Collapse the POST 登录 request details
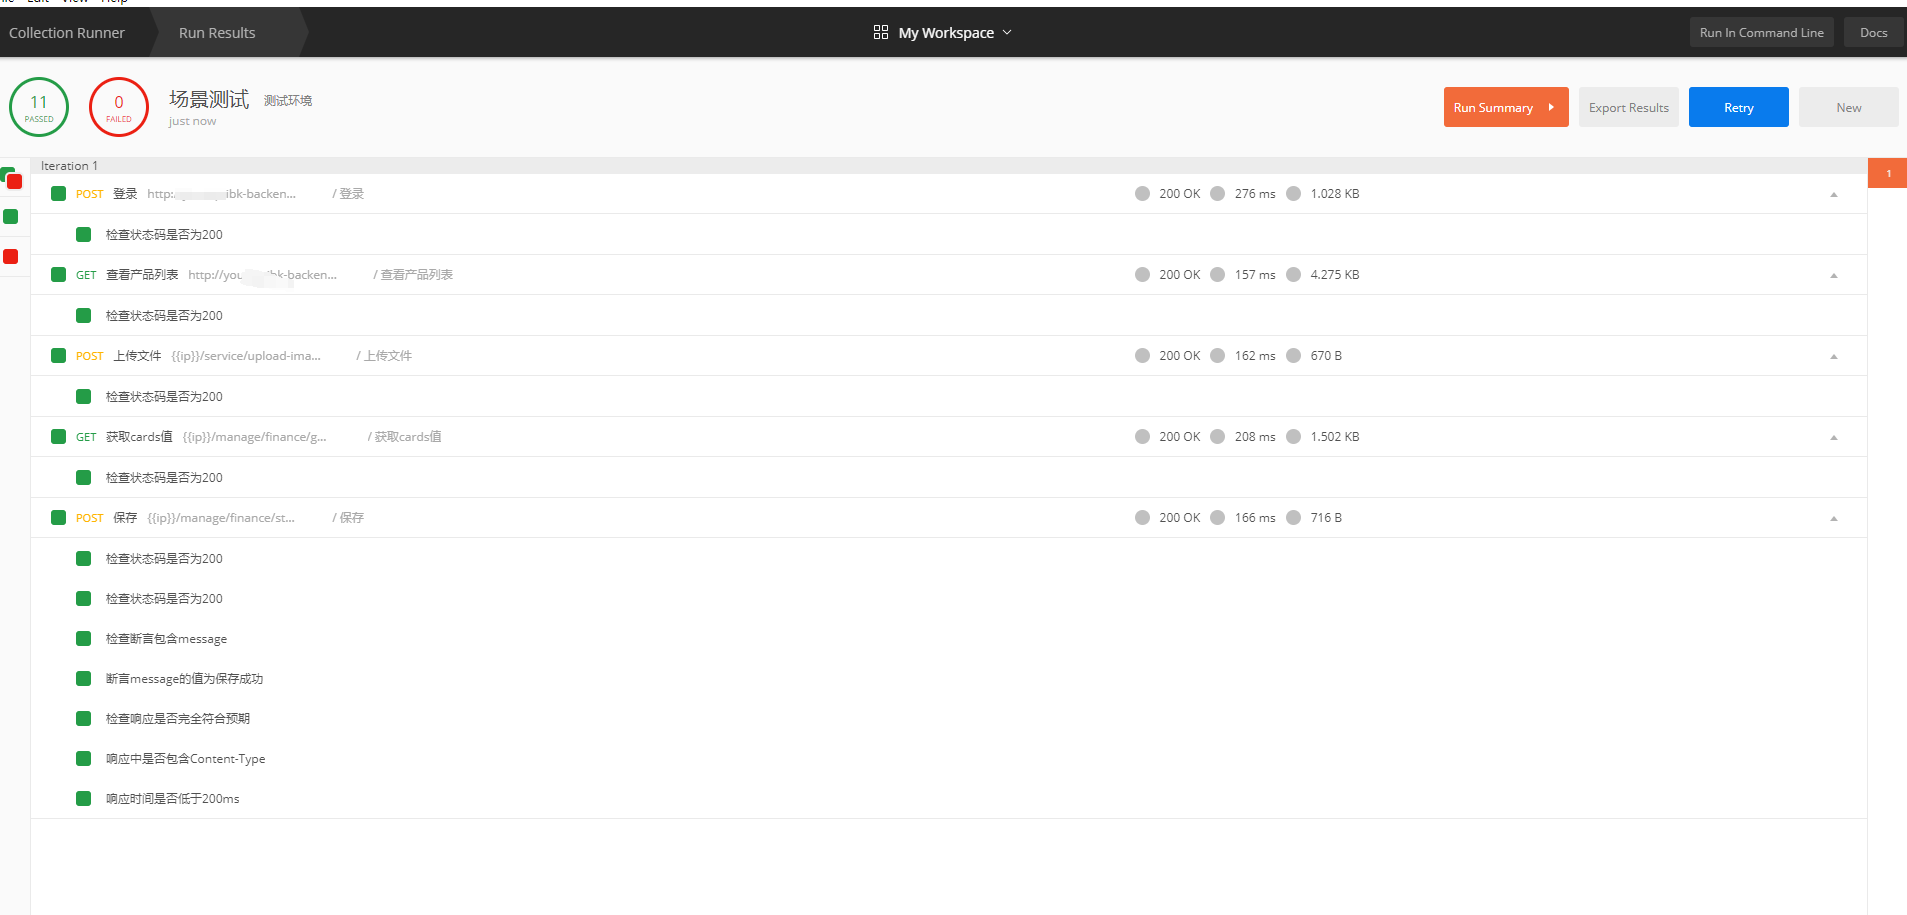 [1833, 193]
